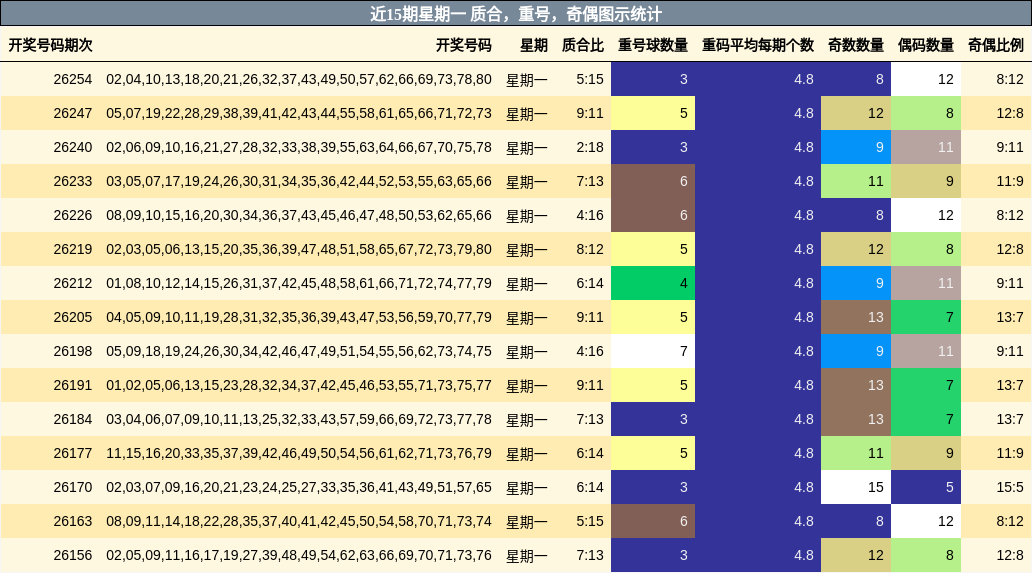
Task: Click 星期一 in row 26156
Action: (x=527, y=556)
